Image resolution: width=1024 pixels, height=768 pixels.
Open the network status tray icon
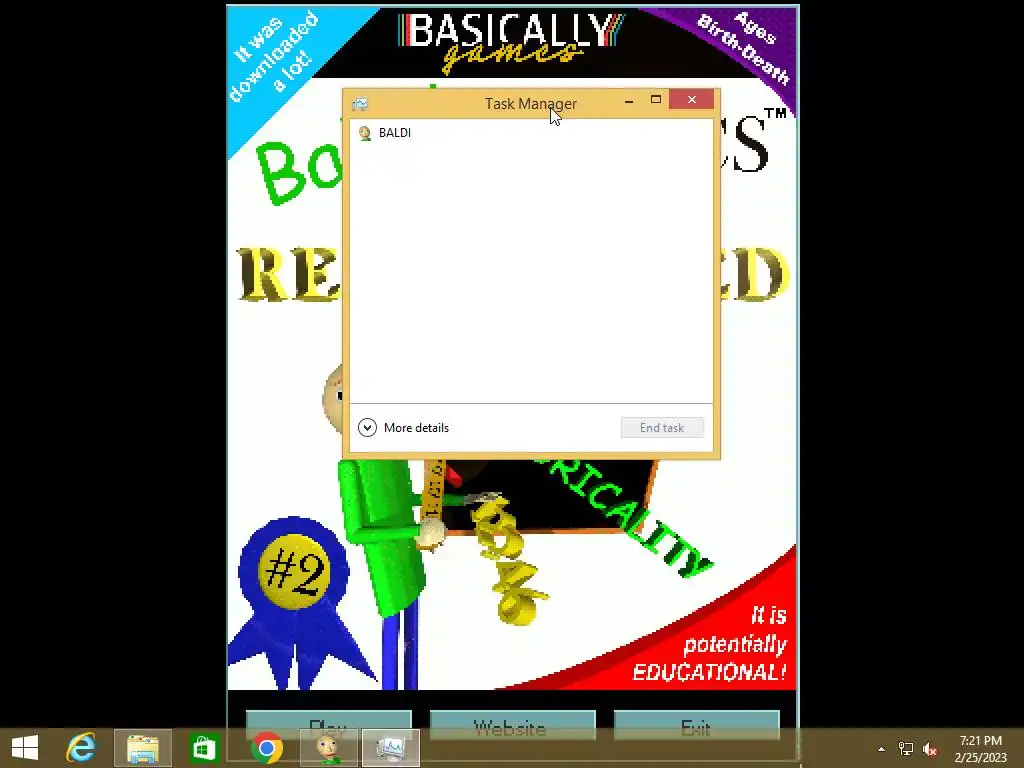click(906, 749)
